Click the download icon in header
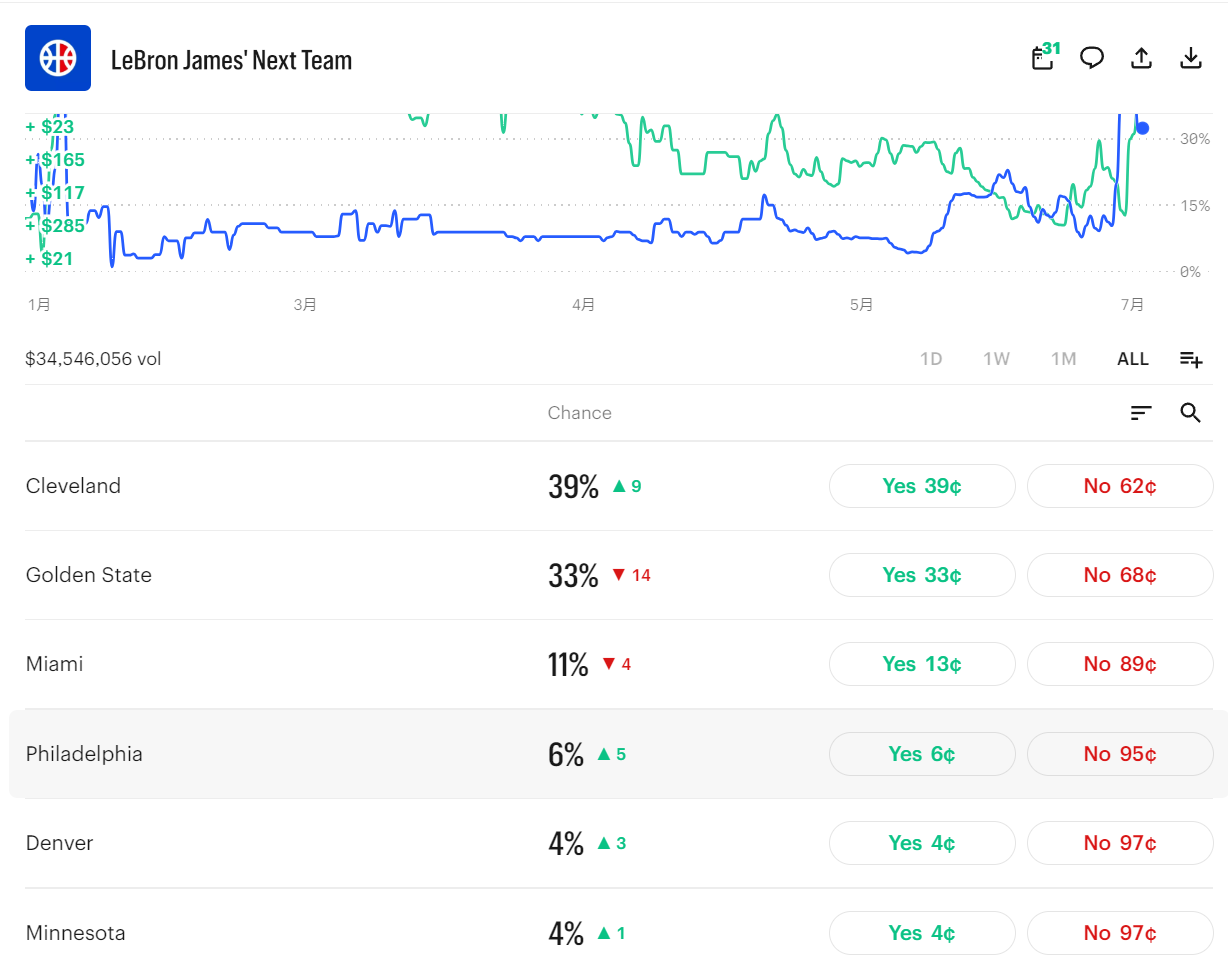 (1190, 58)
